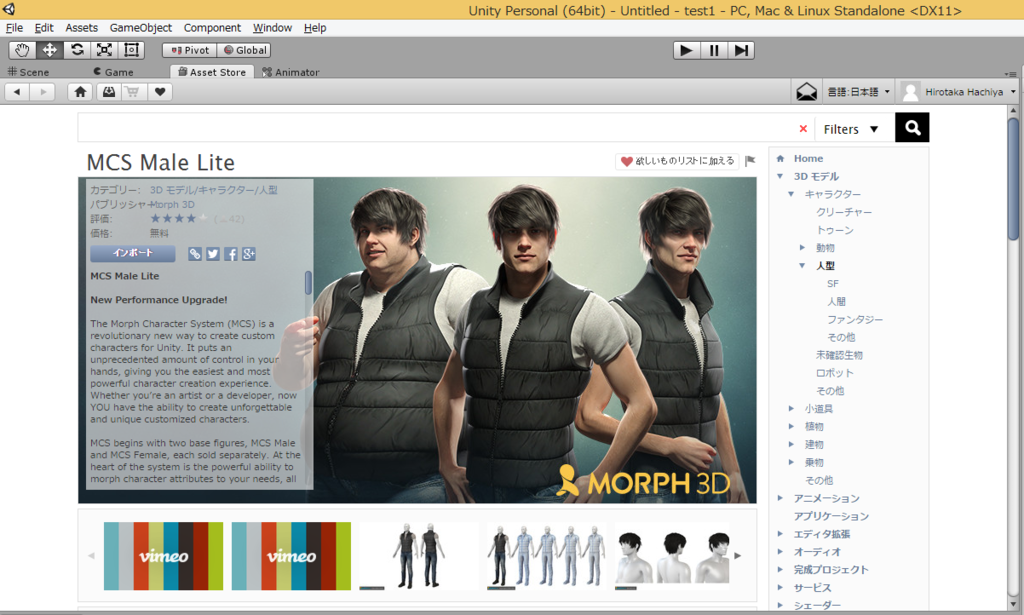Image resolution: width=1024 pixels, height=615 pixels.
Task: Select the Hand tool
Action: pyautogui.click(x=22, y=50)
